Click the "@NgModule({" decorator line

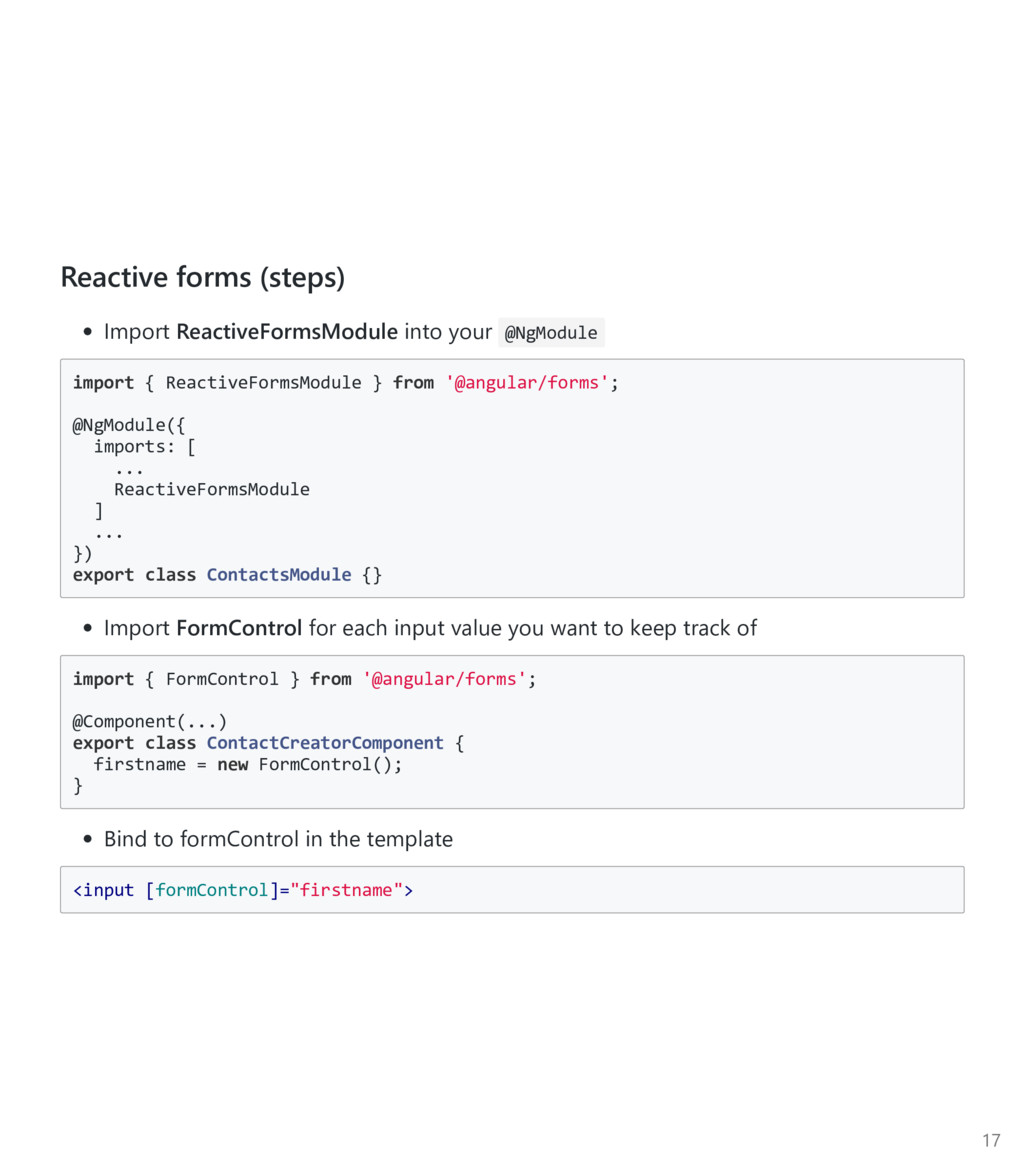(128, 426)
